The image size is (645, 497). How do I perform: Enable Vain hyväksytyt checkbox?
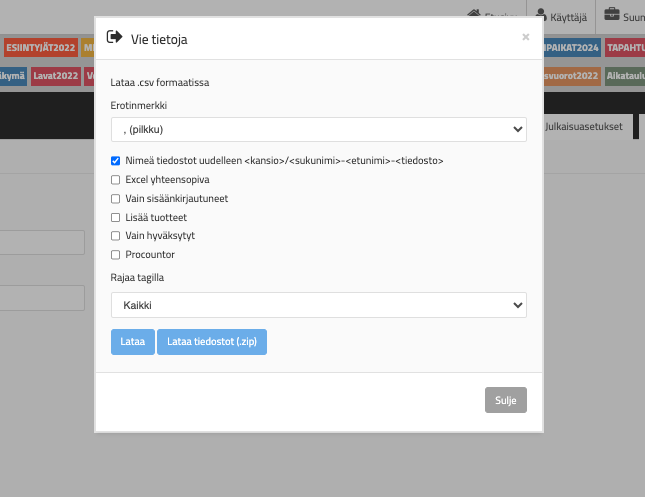116,236
